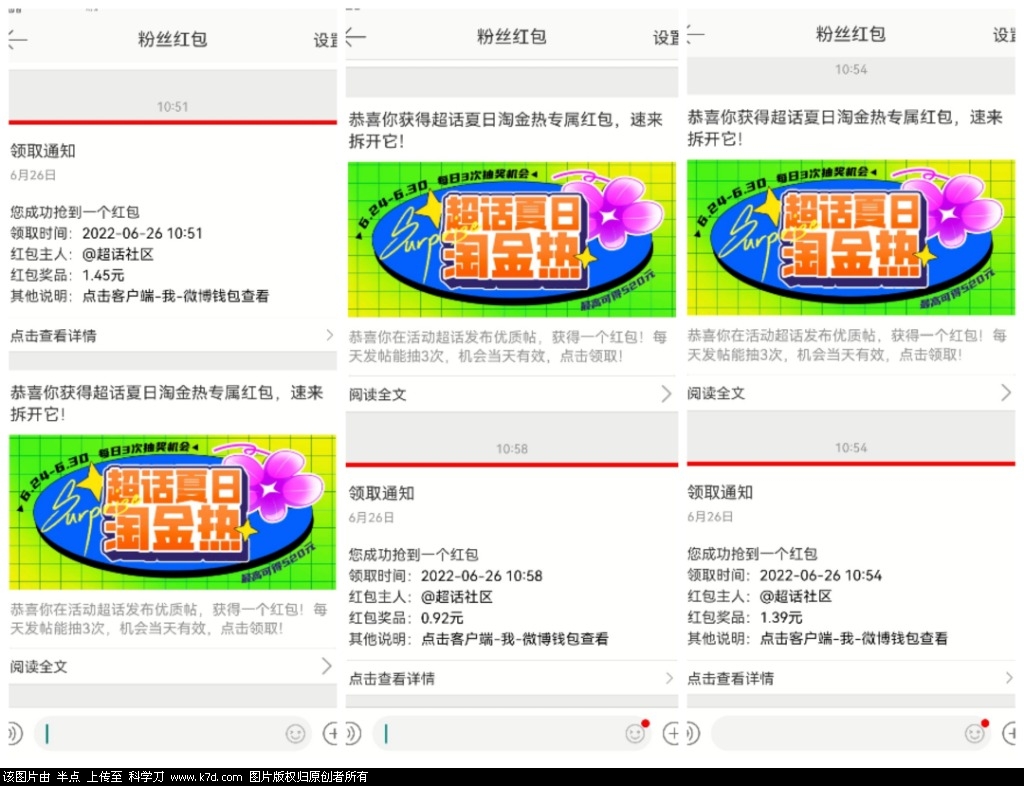This screenshot has height=786, width=1024.
Task: Tap 领取通知 title in left screen
Action: (42, 151)
